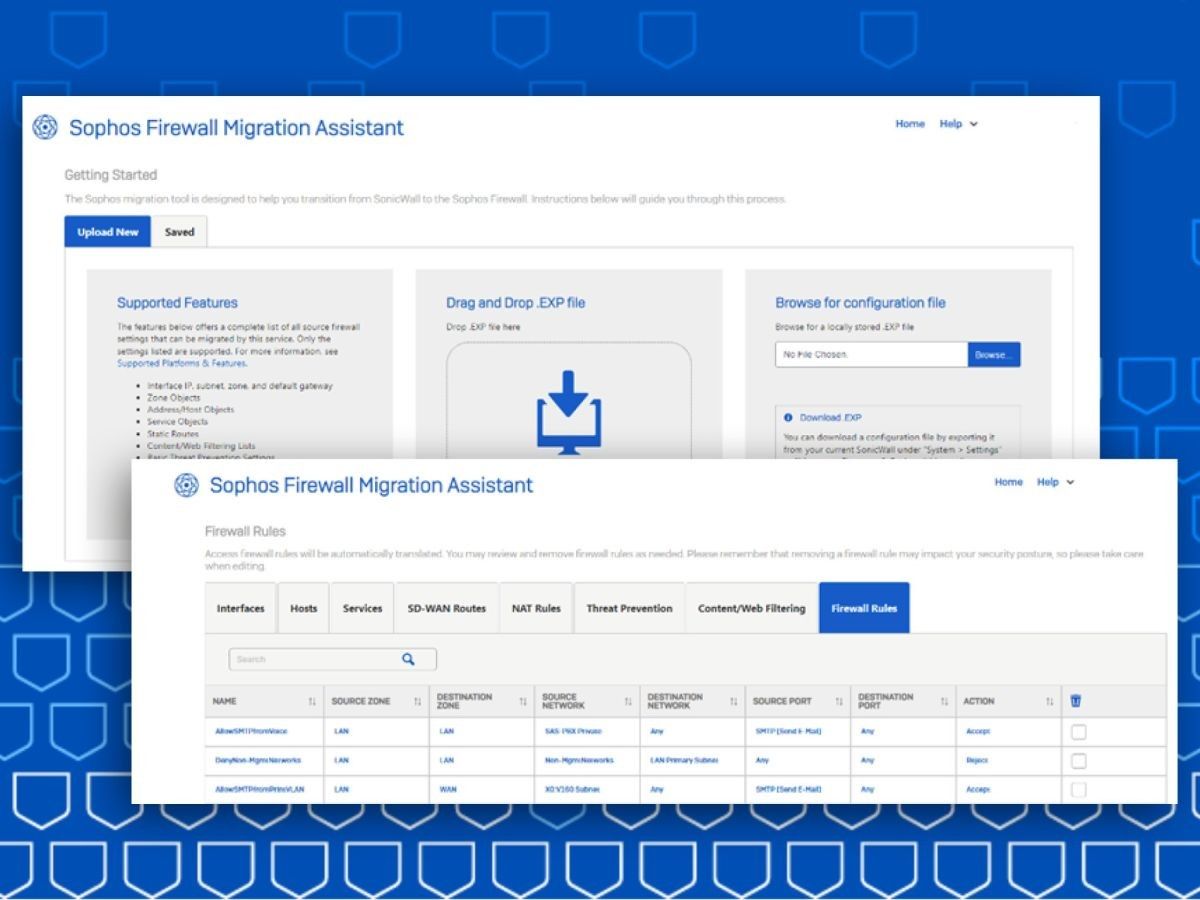Click the Sophos logo beside Getting Started title
The image size is (1200, 900).
45,127
